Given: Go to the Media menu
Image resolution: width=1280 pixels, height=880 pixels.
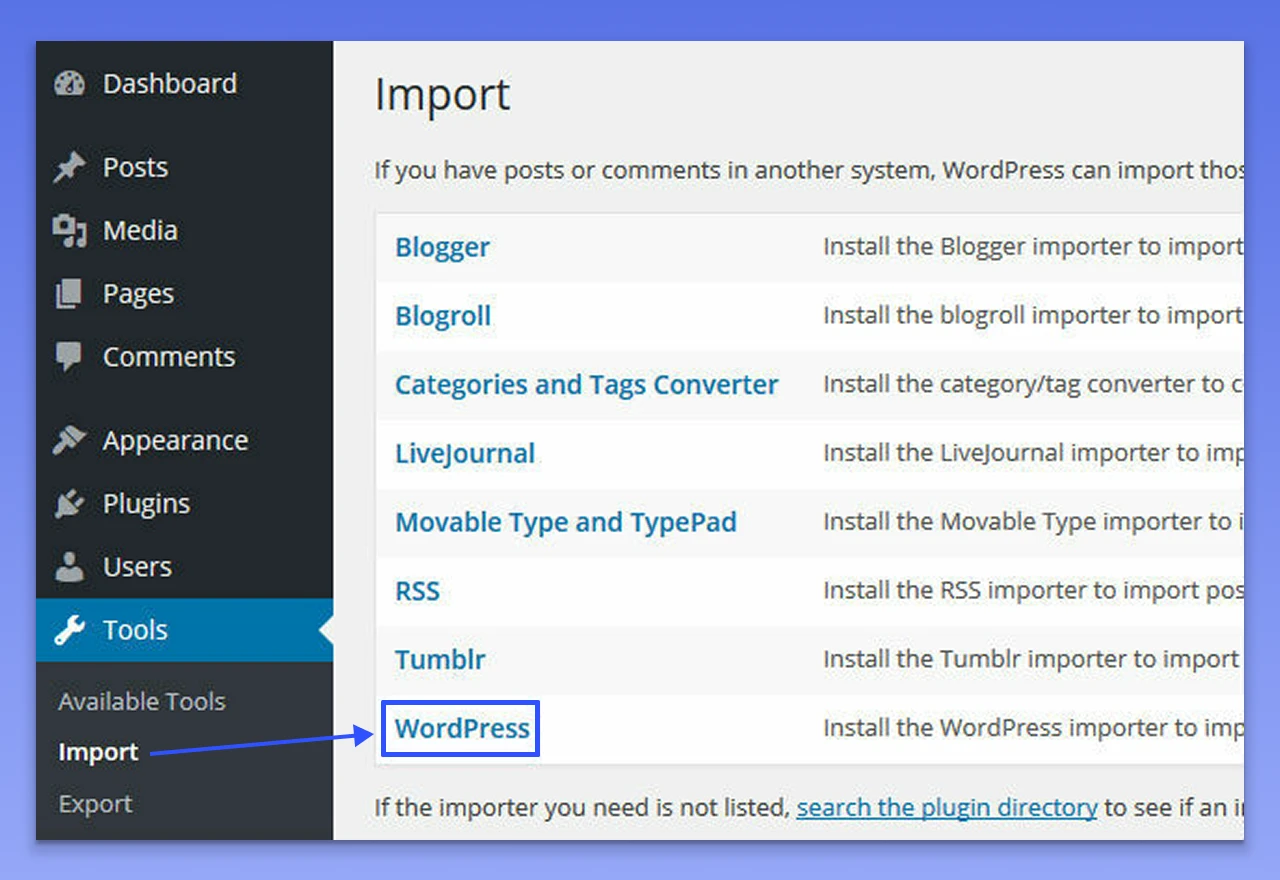Looking at the screenshot, I should (x=140, y=231).
